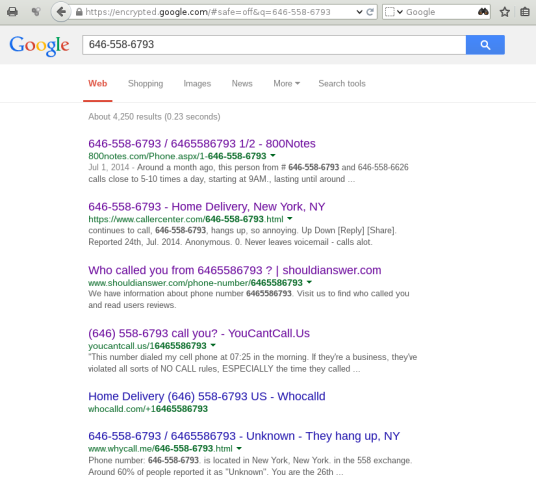
Task: Reload the page with the refresh icon
Action: [370, 12]
